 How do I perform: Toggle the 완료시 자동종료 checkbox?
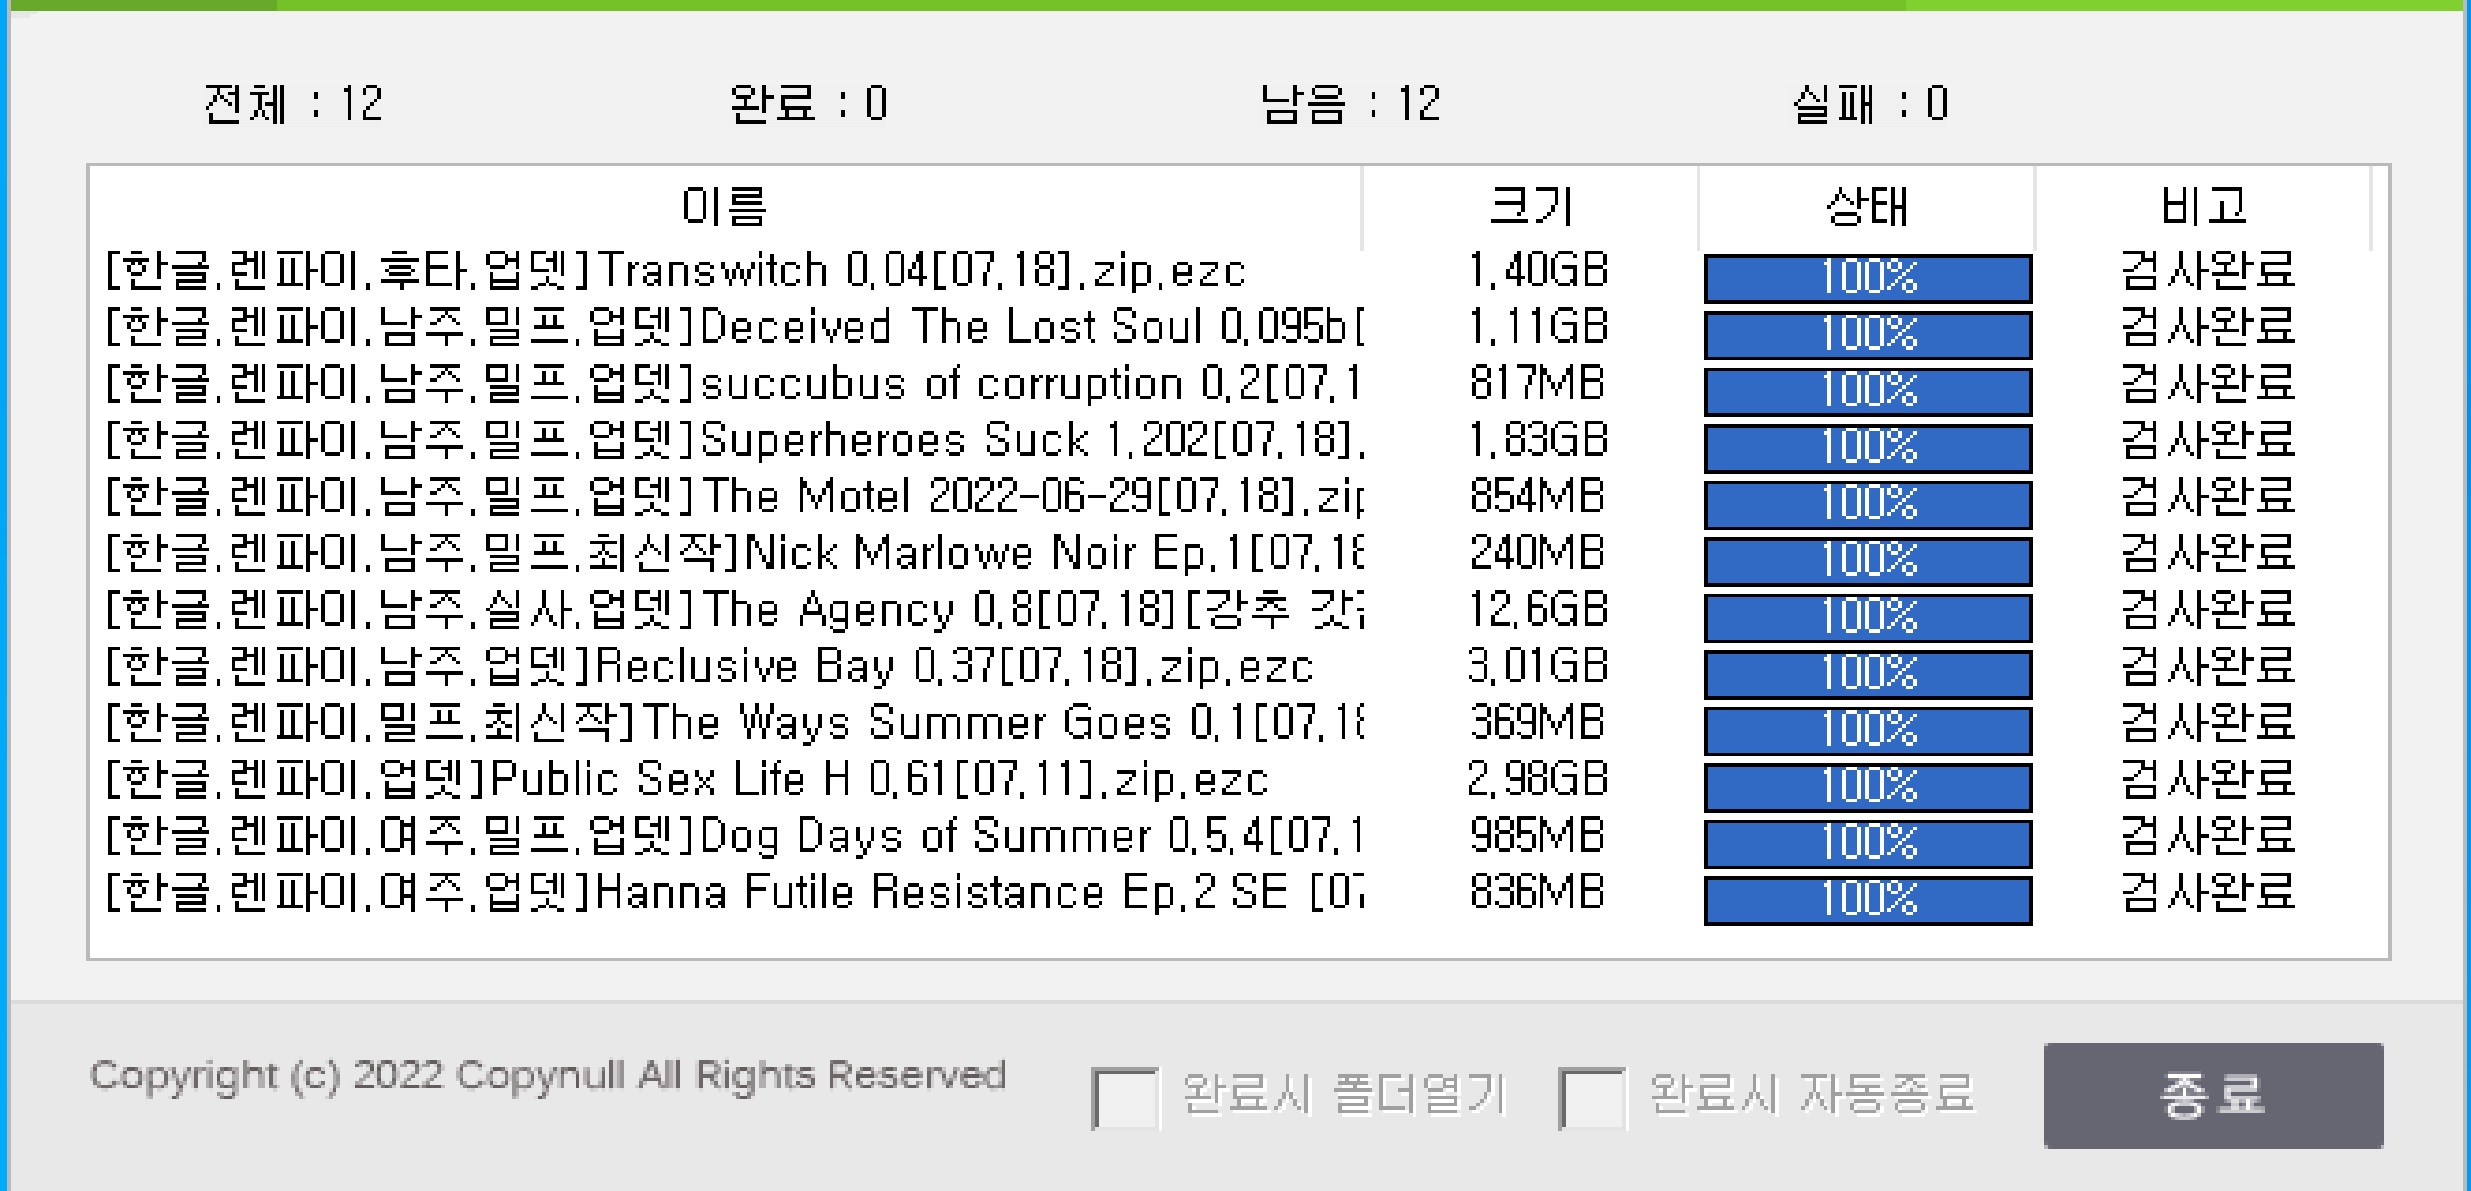[1591, 1097]
